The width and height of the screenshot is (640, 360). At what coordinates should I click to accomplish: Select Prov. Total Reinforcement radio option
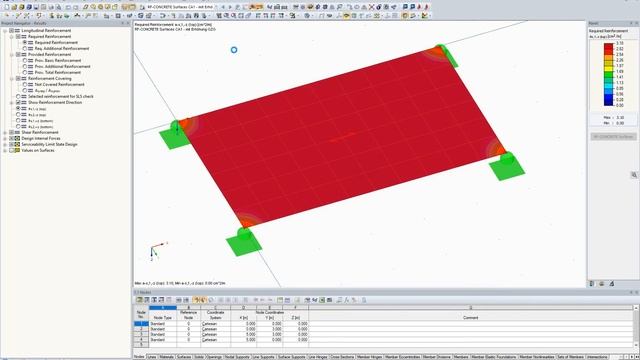click(x=25, y=72)
